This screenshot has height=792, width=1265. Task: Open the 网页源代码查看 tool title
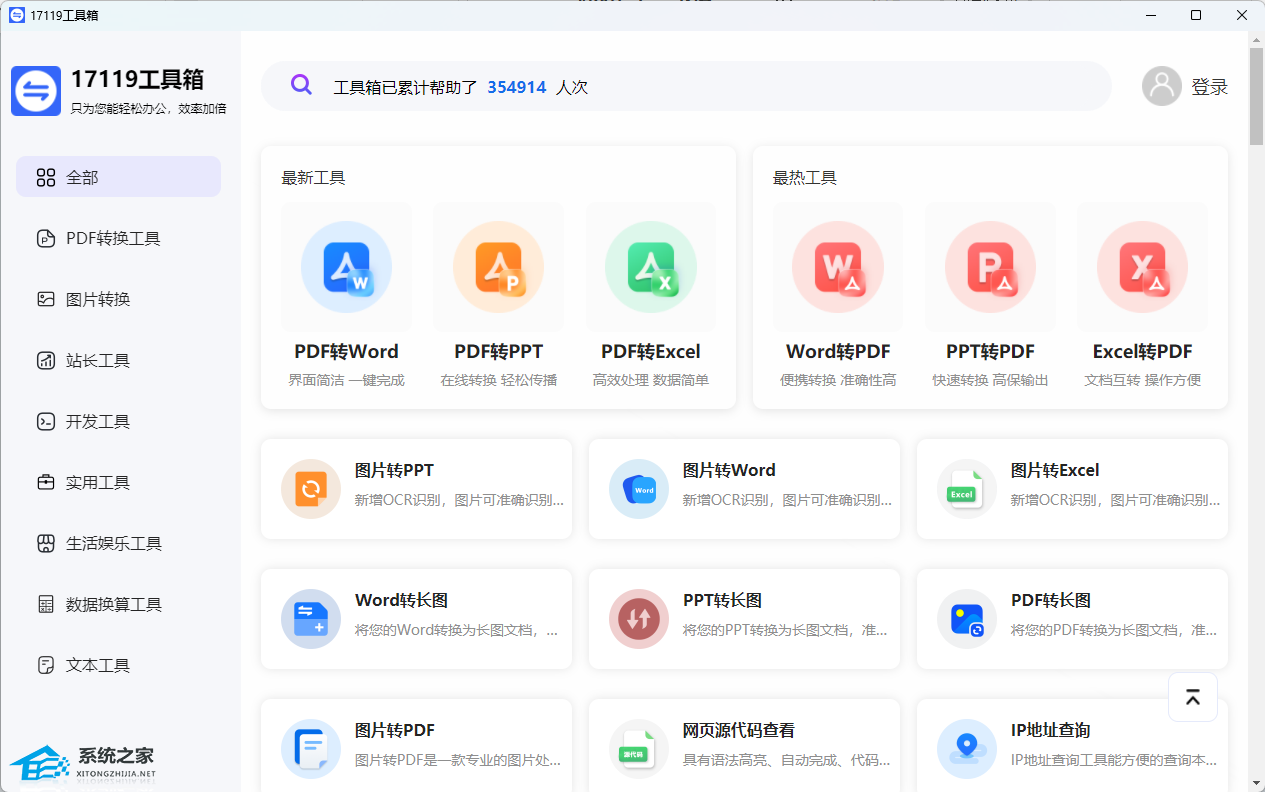click(x=739, y=730)
